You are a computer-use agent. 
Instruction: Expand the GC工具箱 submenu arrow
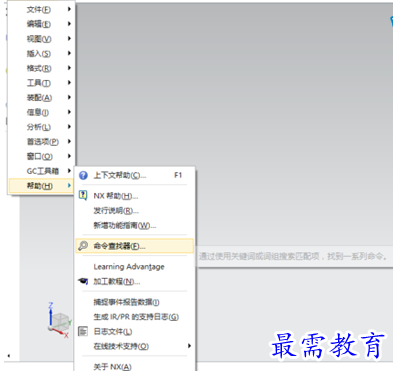[x=69, y=170]
